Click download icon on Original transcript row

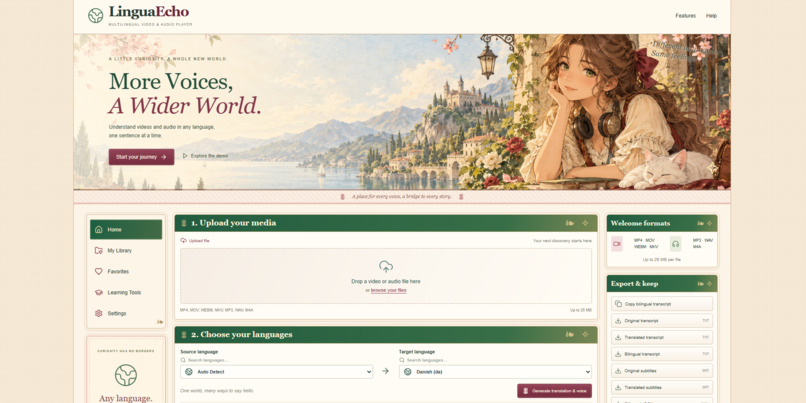click(x=618, y=321)
